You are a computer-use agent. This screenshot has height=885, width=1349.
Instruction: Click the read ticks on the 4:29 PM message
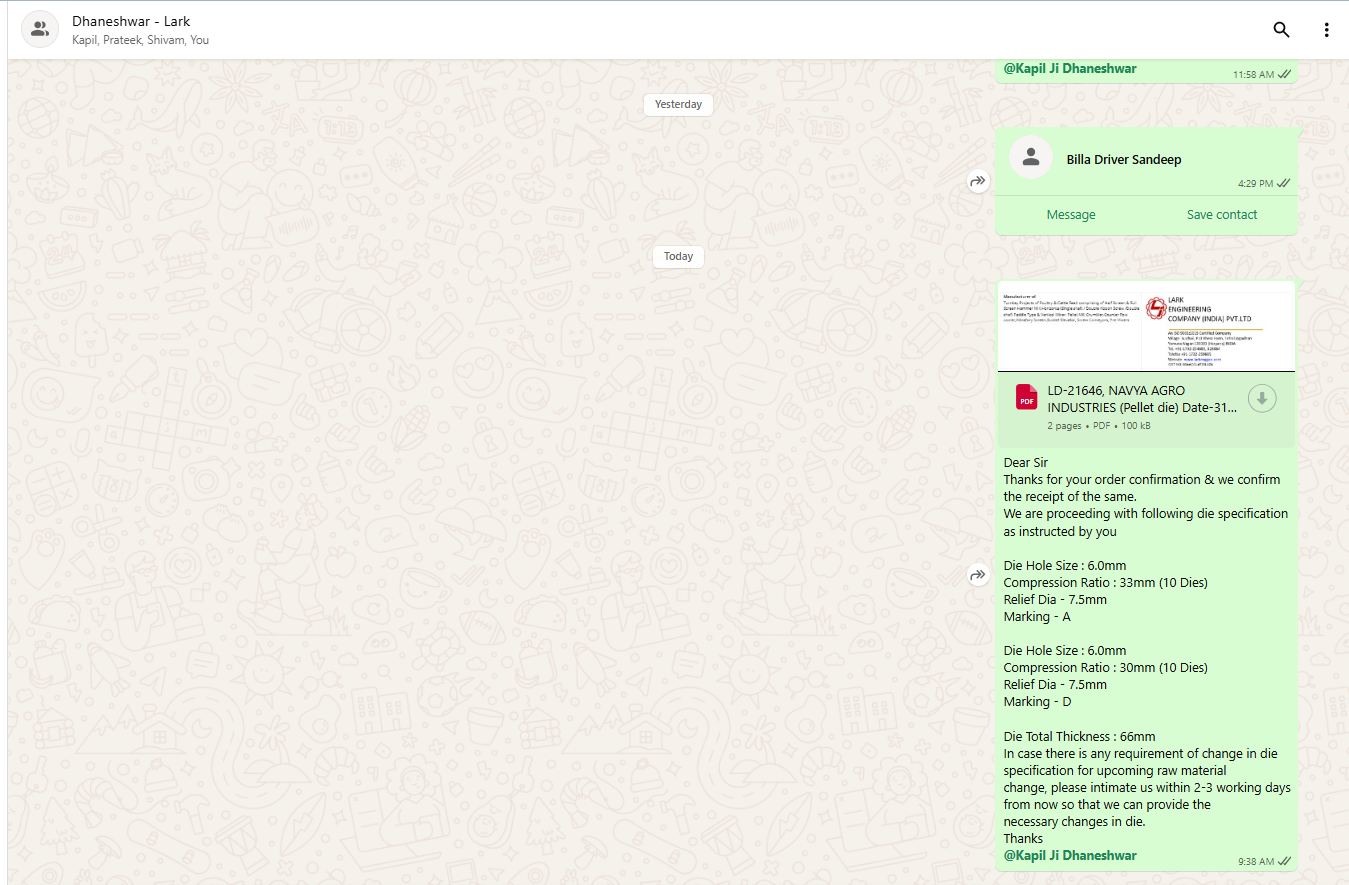click(1283, 184)
